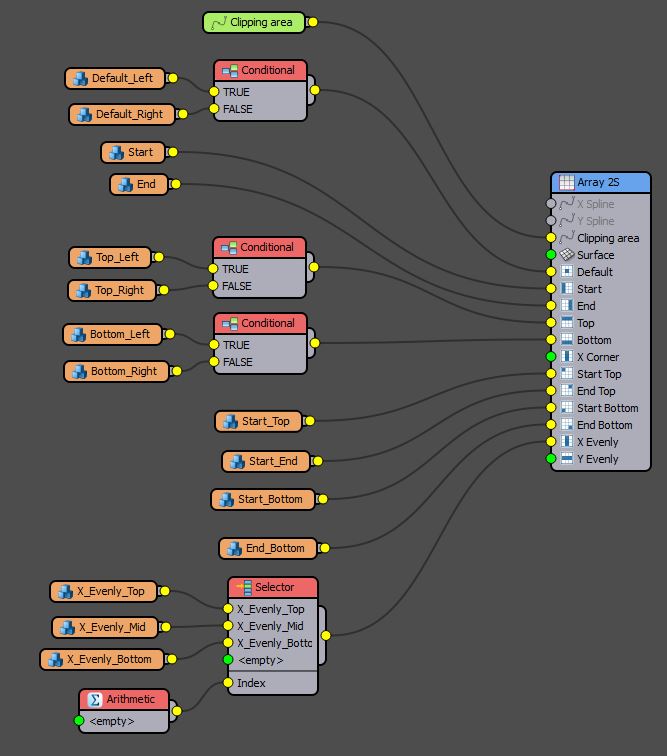The height and width of the screenshot is (756, 667).
Task: Click the Selector node header icon
Action: [243, 587]
